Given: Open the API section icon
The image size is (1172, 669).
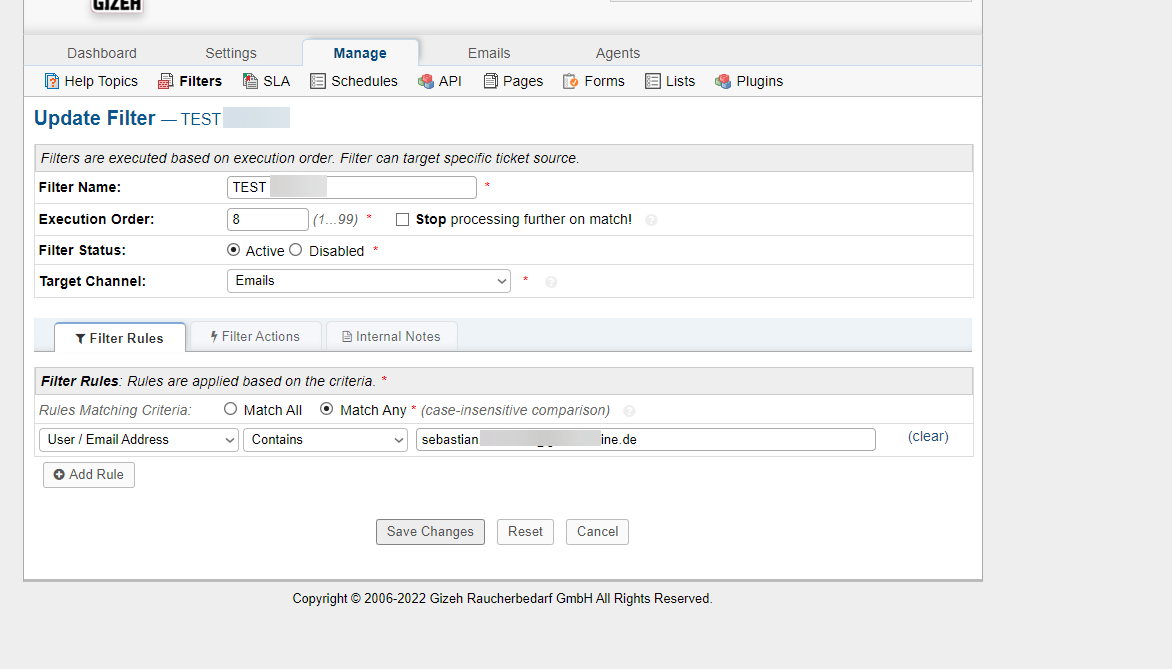Looking at the screenshot, I should click(x=426, y=81).
